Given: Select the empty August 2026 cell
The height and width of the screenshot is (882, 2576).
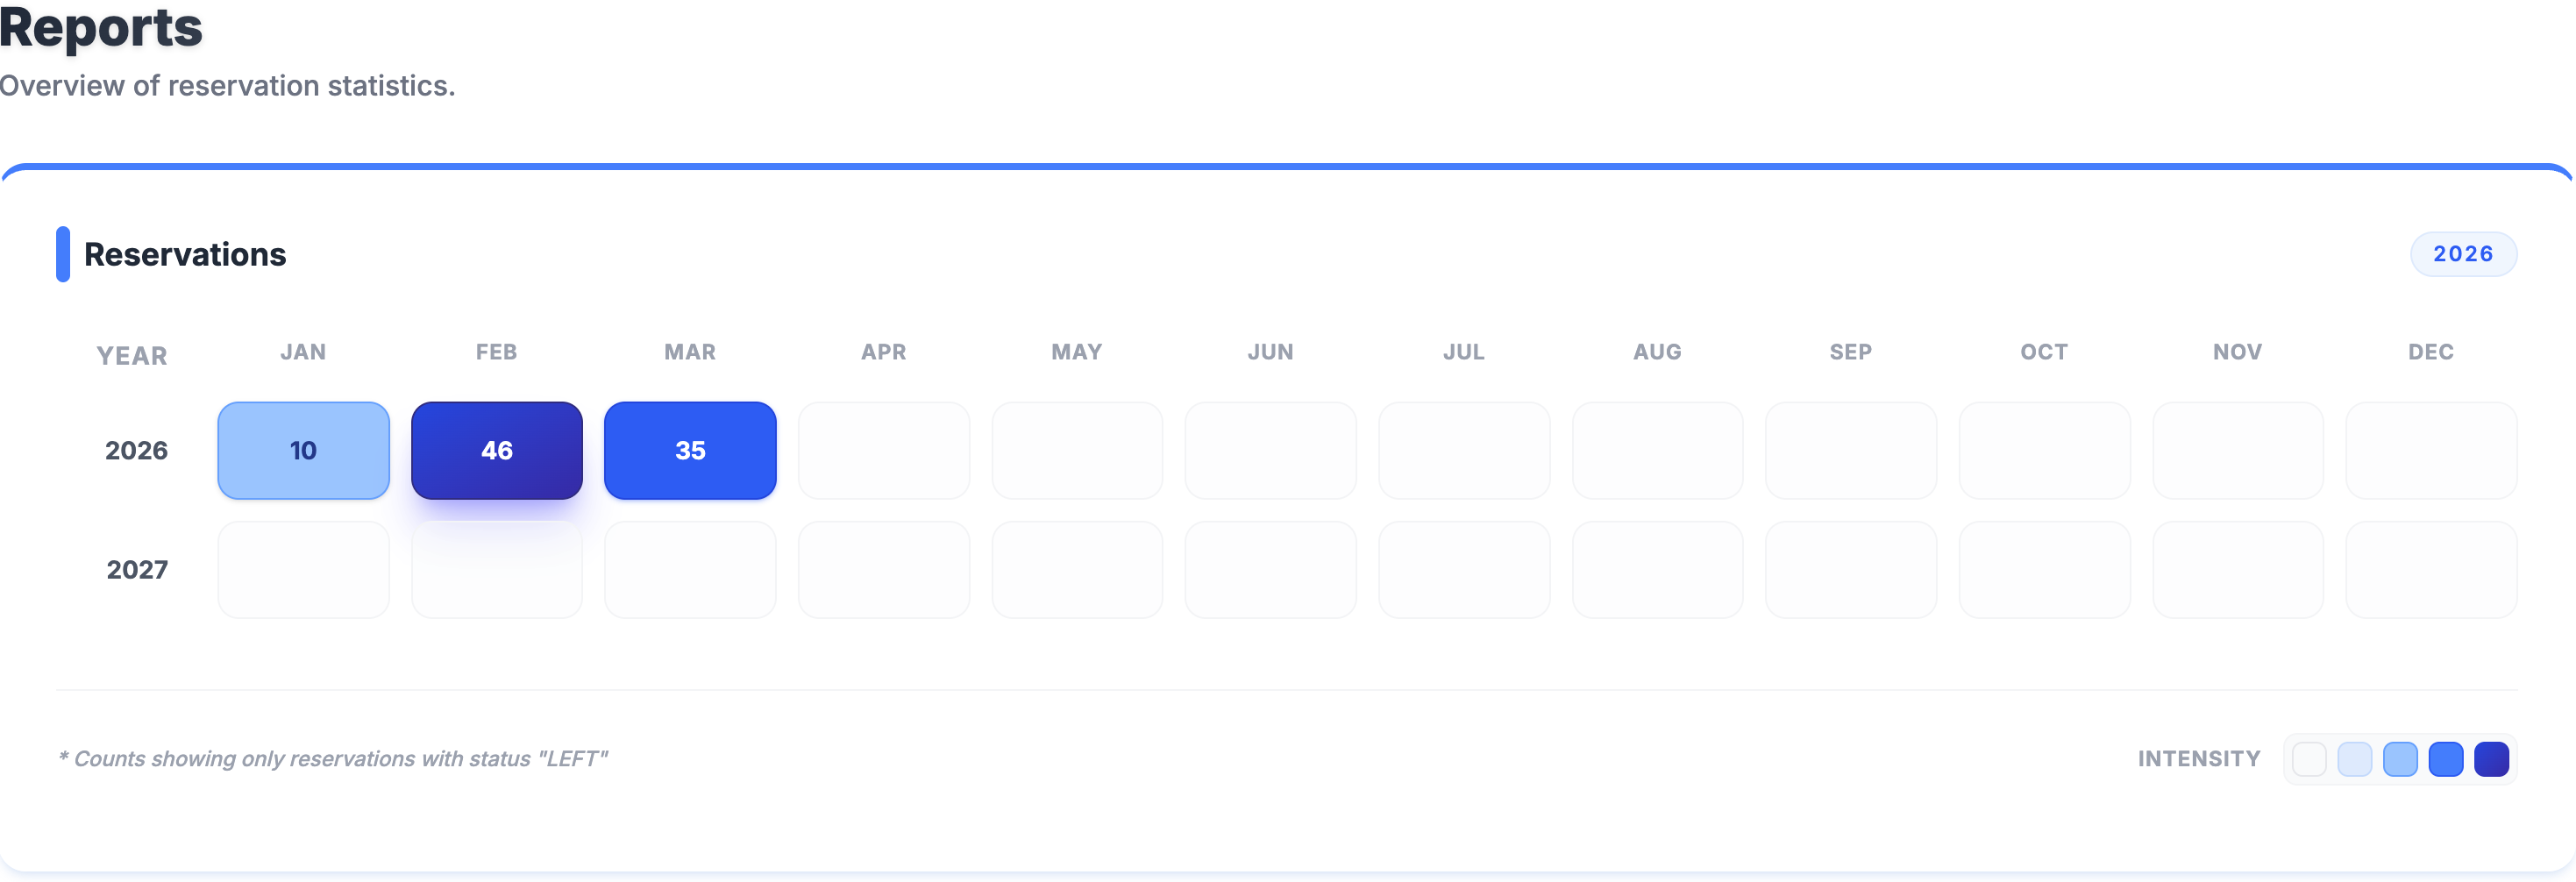Looking at the screenshot, I should tap(1657, 450).
